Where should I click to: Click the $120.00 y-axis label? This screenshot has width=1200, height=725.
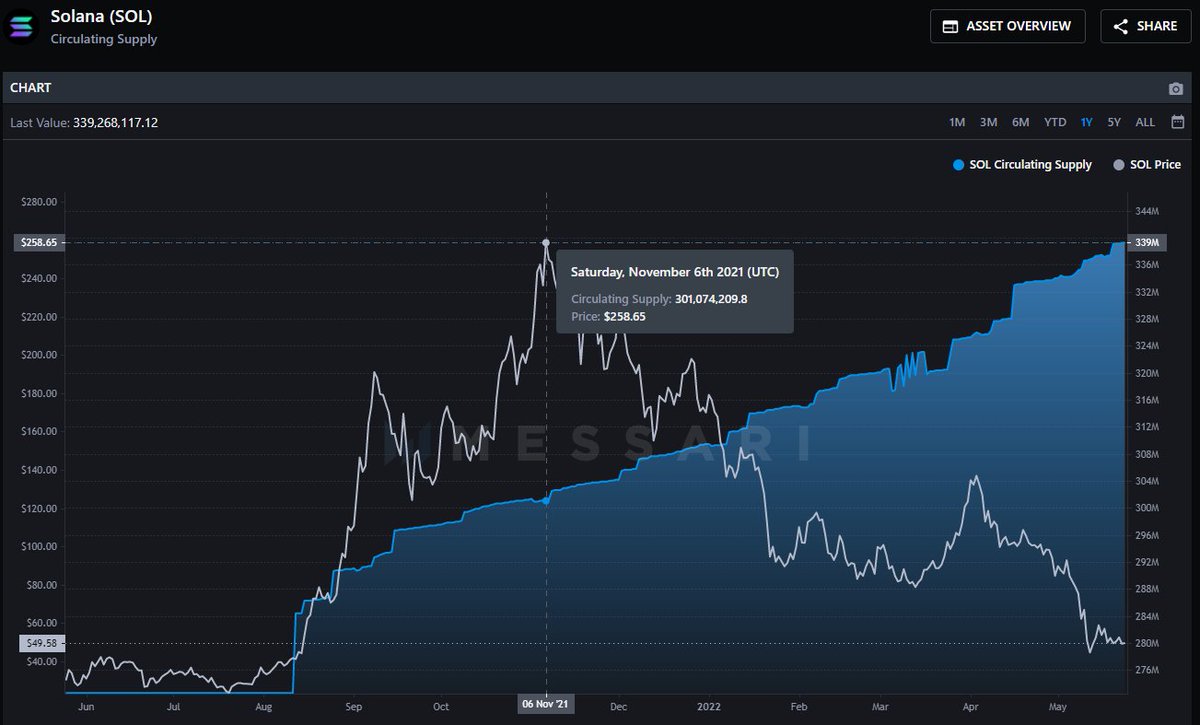(38, 508)
